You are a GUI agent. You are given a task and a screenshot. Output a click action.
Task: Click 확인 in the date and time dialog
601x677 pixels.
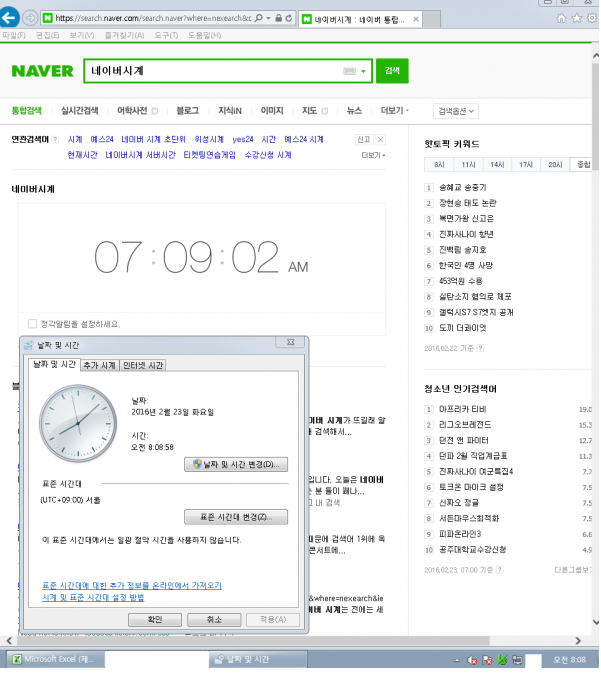[155, 620]
